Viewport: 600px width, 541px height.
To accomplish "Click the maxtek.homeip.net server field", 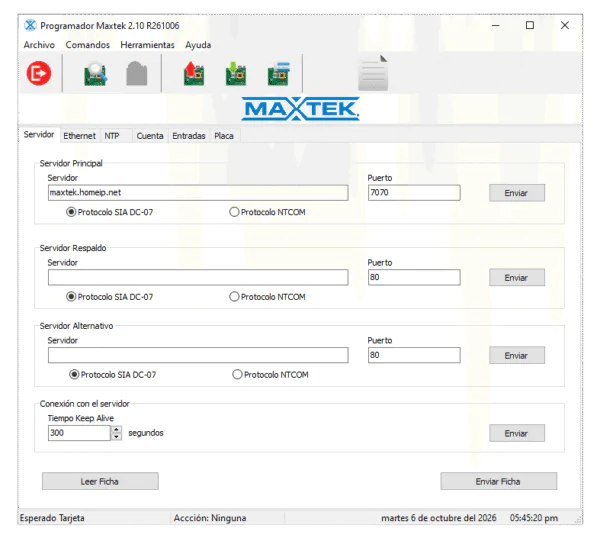I will click(198, 192).
